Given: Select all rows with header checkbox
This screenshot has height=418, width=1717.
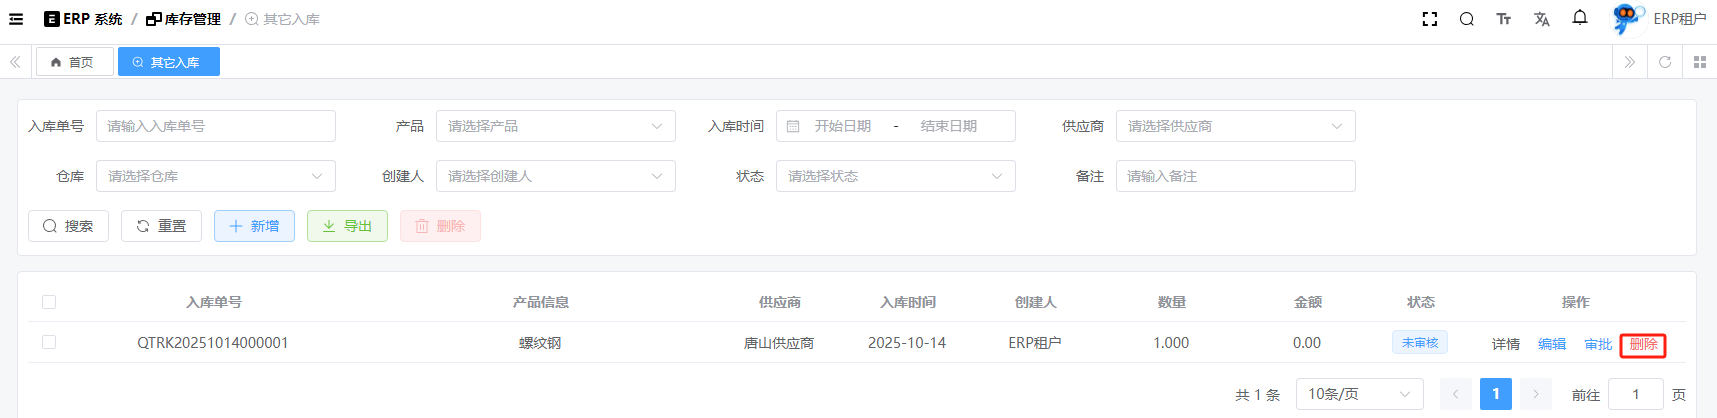Looking at the screenshot, I should click(49, 302).
